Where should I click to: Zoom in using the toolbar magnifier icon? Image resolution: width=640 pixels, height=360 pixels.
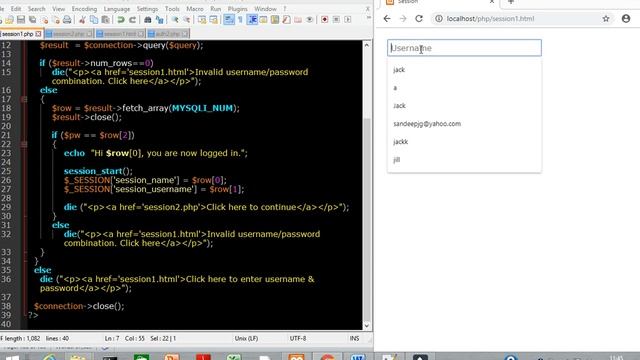tap(175, 20)
